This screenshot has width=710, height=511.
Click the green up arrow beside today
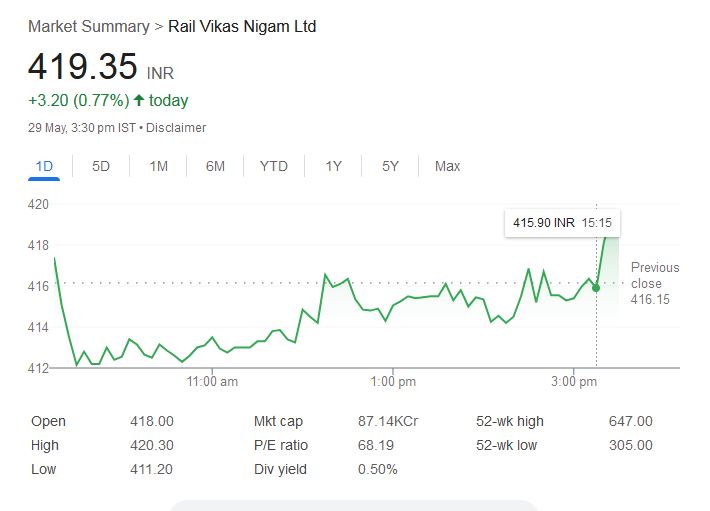click(138, 100)
